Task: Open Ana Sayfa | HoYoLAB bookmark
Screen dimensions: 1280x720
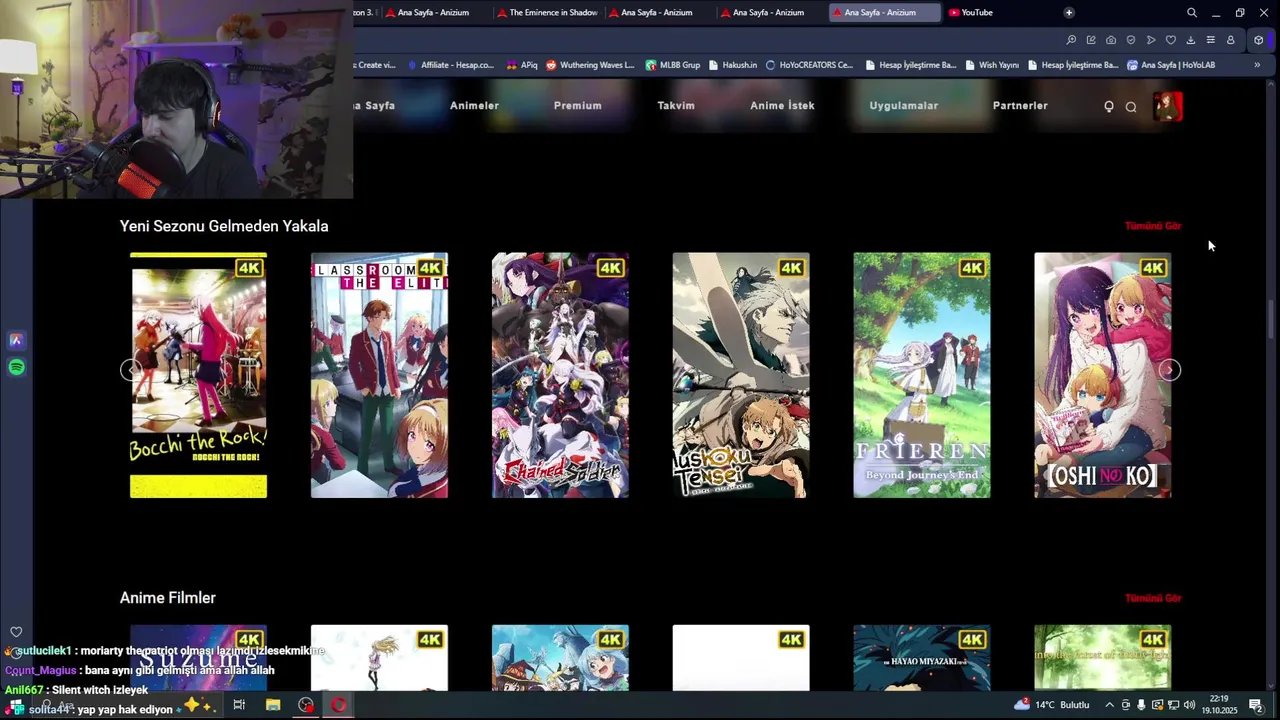Action: point(1171,65)
